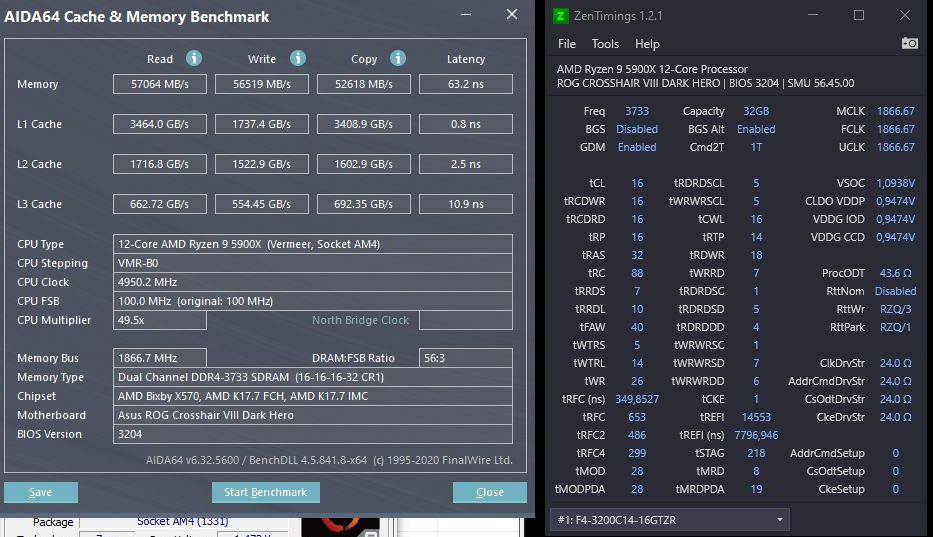Click VSOC value 1,0938V
The height and width of the screenshot is (537, 933).
click(896, 183)
